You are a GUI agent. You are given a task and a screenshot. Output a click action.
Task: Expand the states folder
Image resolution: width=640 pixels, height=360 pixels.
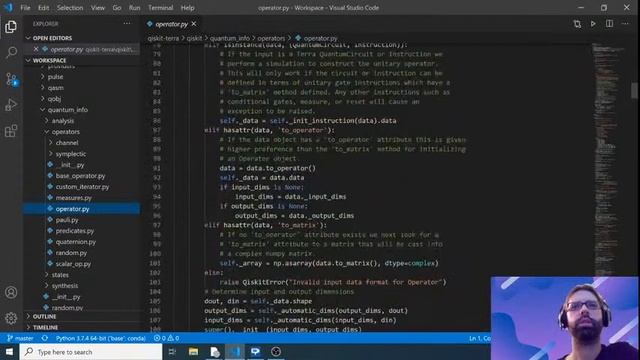coord(60,275)
